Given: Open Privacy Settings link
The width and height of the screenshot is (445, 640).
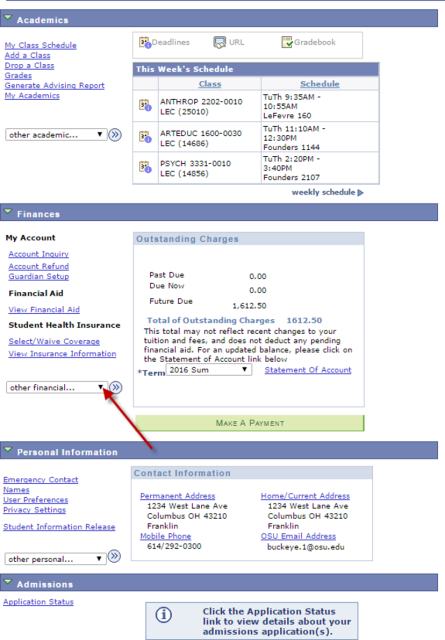Looking at the screenshot, I should [34, 510].
